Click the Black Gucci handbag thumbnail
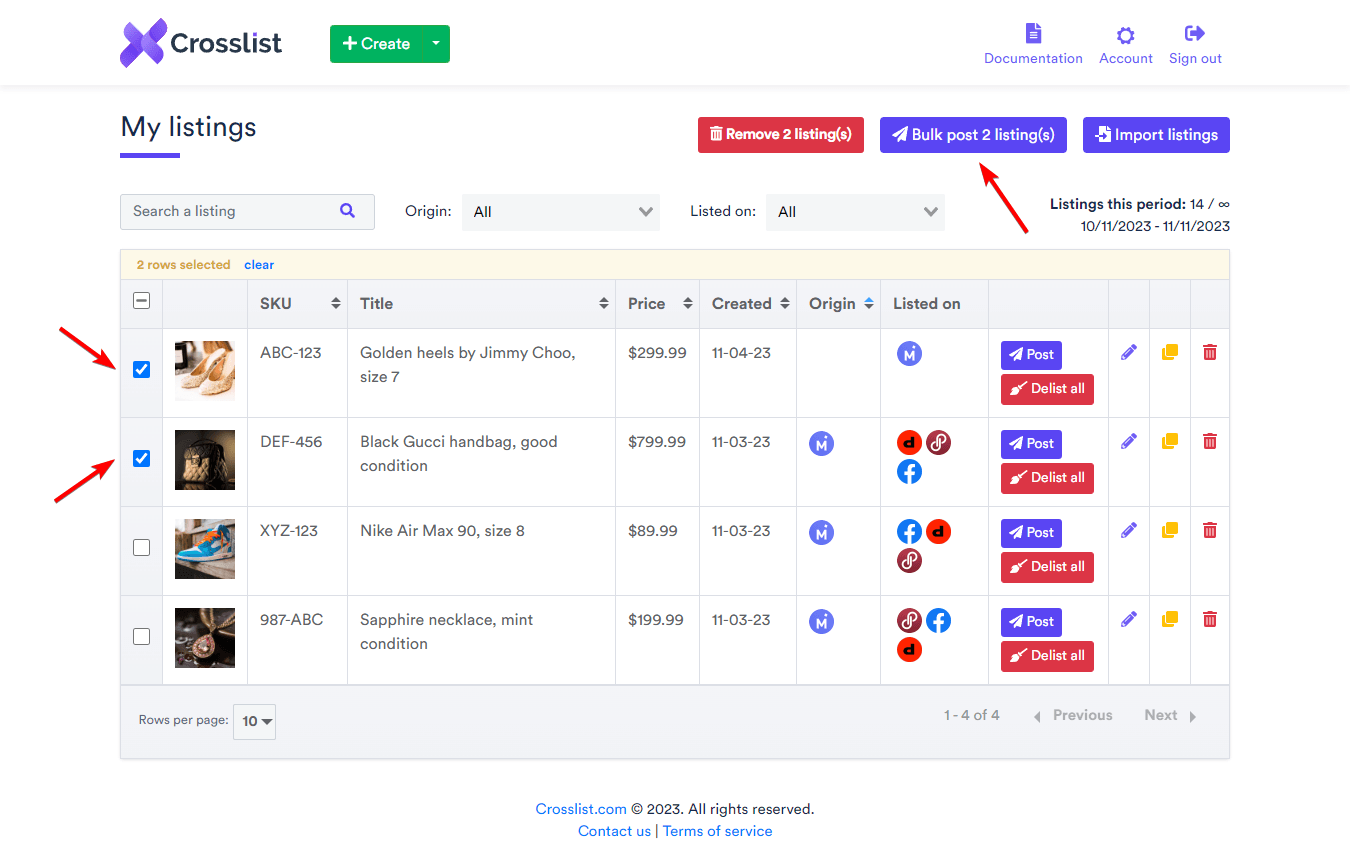The height and width of the screenshot is (850, 1350). [205, 460]
